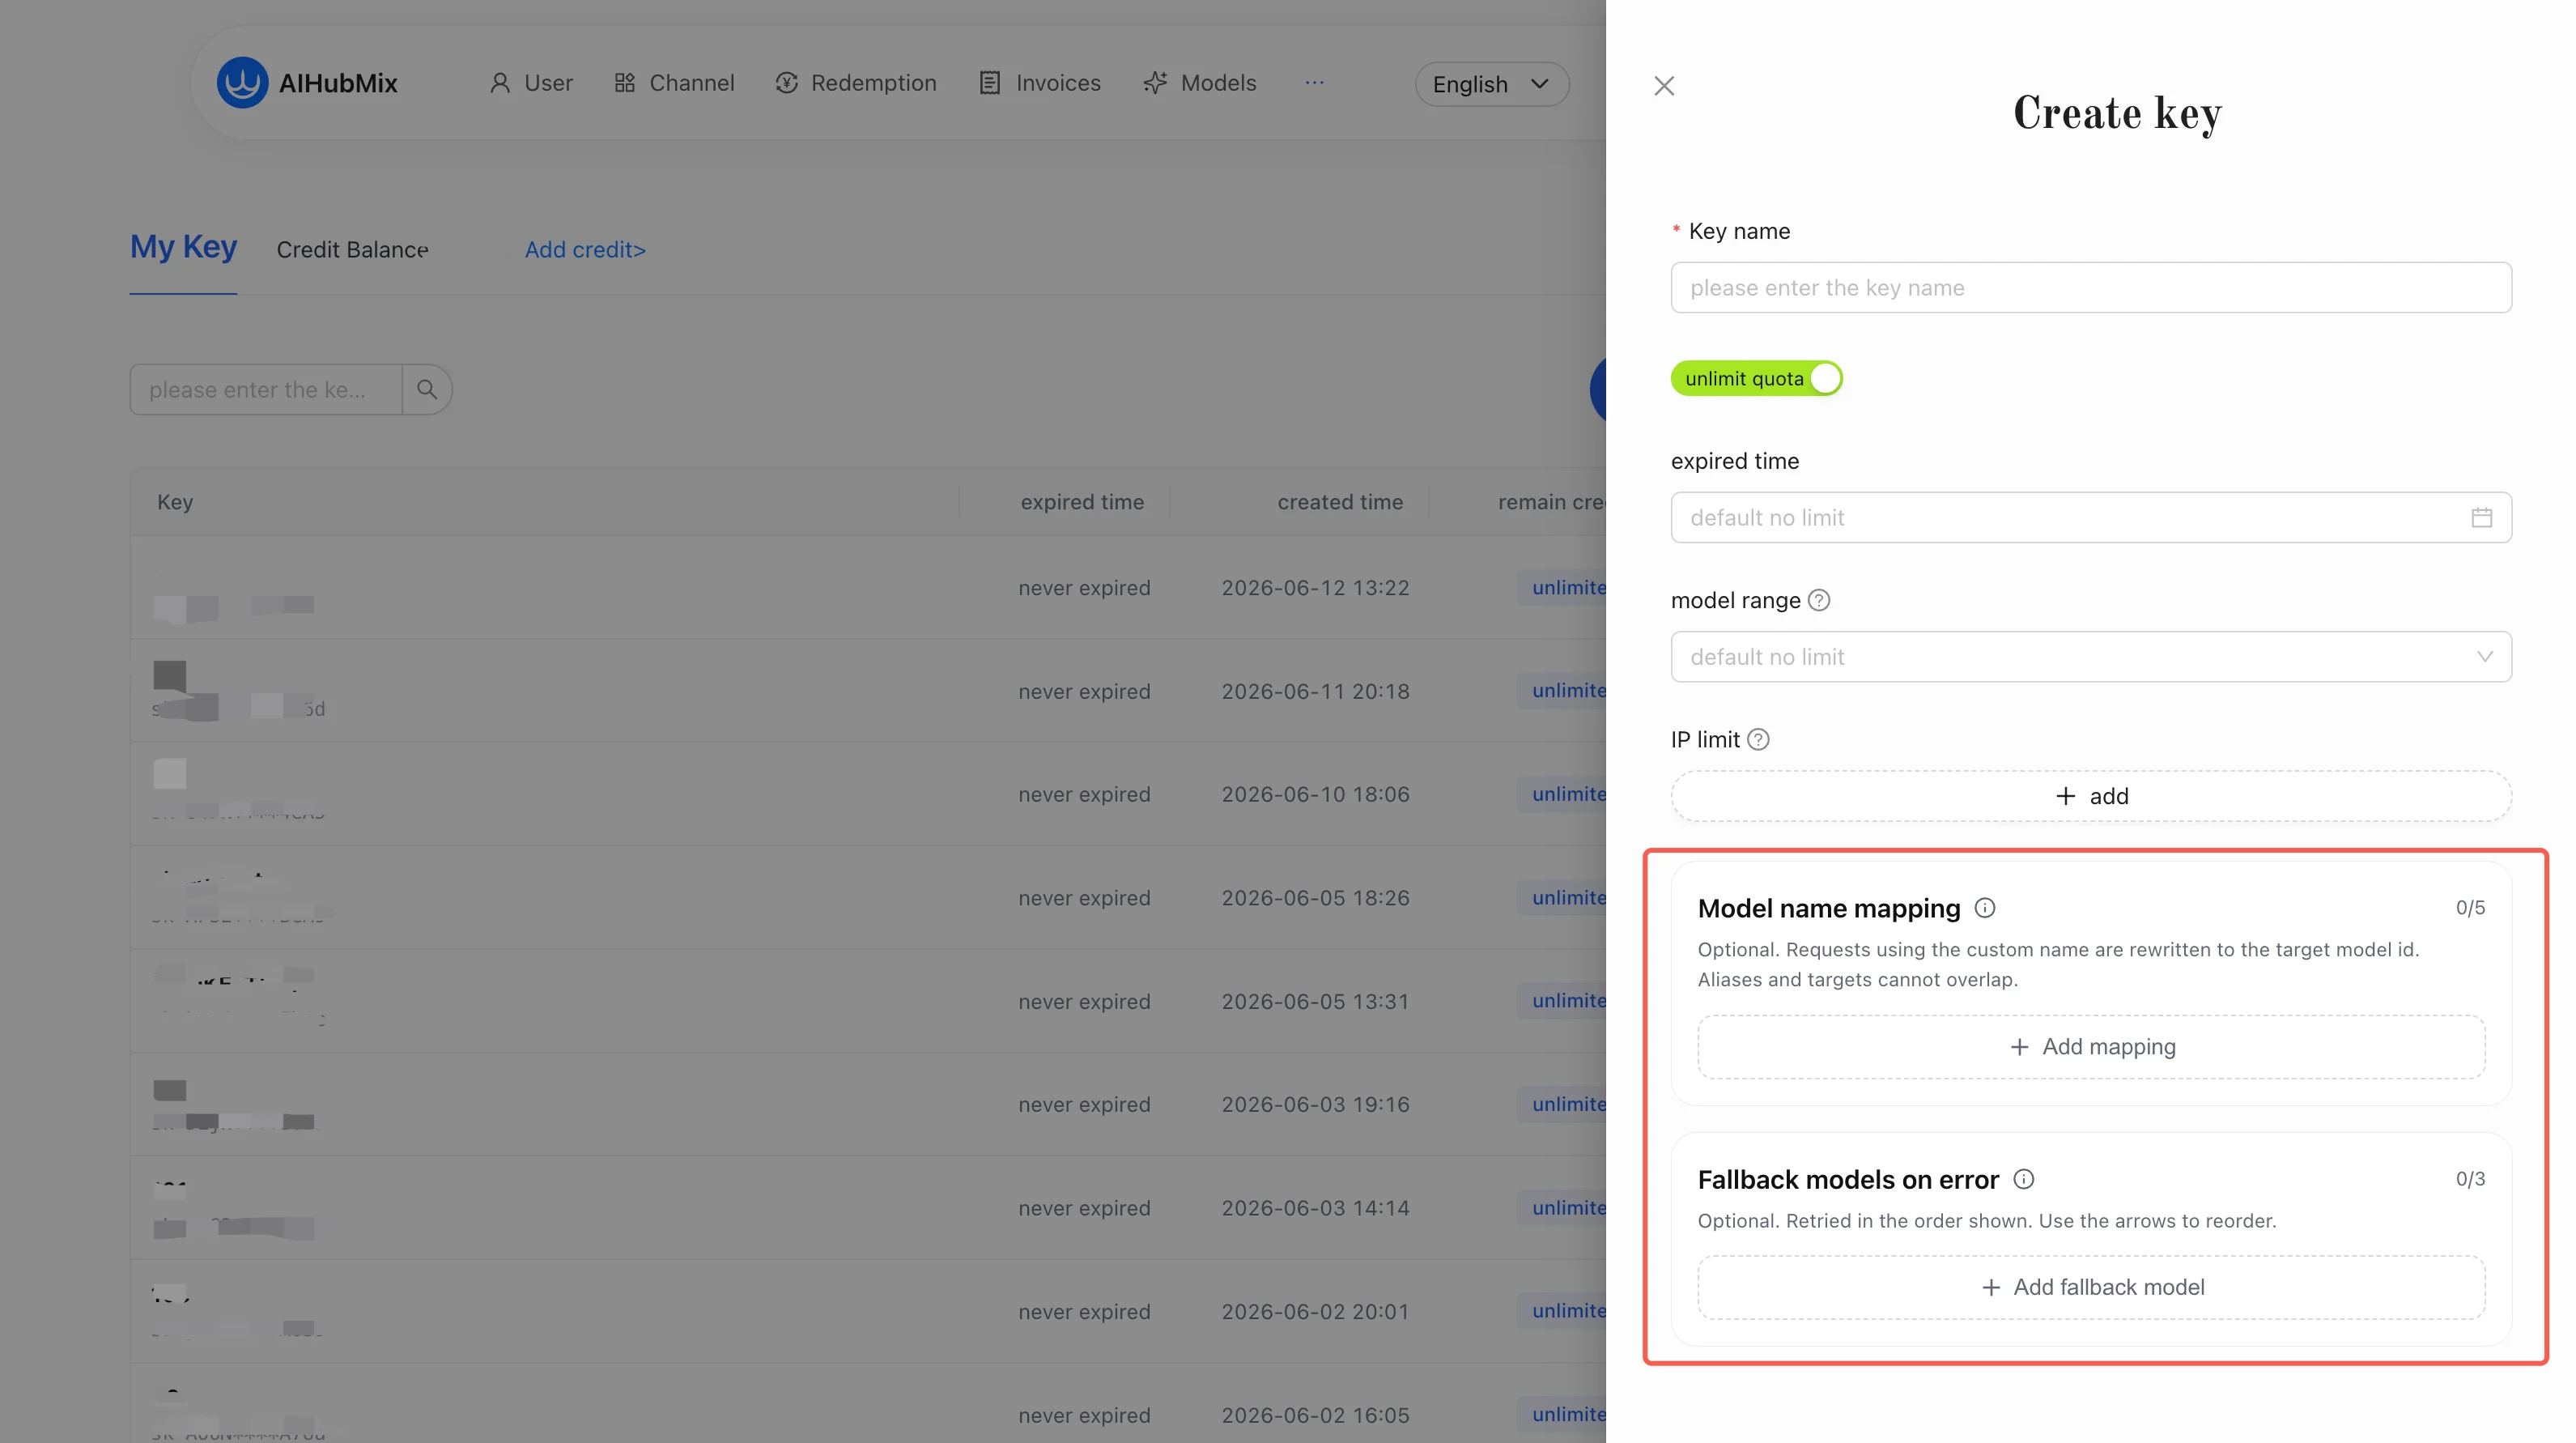This screenshot has height=1443, width=2576.
Task: Open the Invoices menu item
Action: pyautogui.click(x=1039, y=83)
